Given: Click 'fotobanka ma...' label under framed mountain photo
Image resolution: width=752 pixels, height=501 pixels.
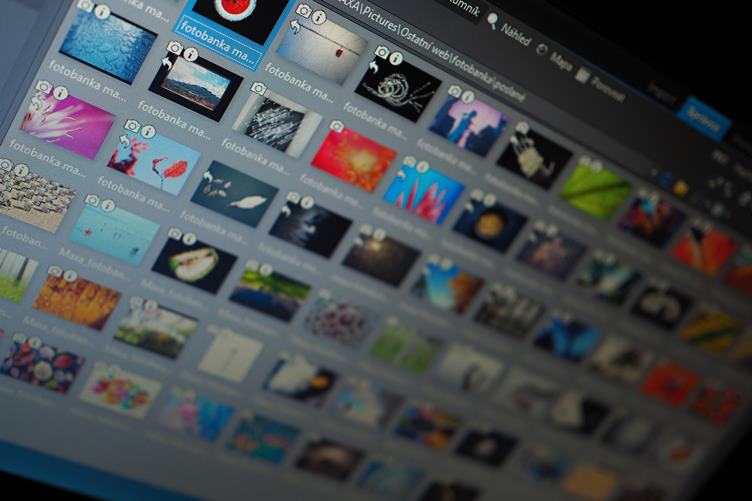Looking at the screenshot, I should pos(173,120).
